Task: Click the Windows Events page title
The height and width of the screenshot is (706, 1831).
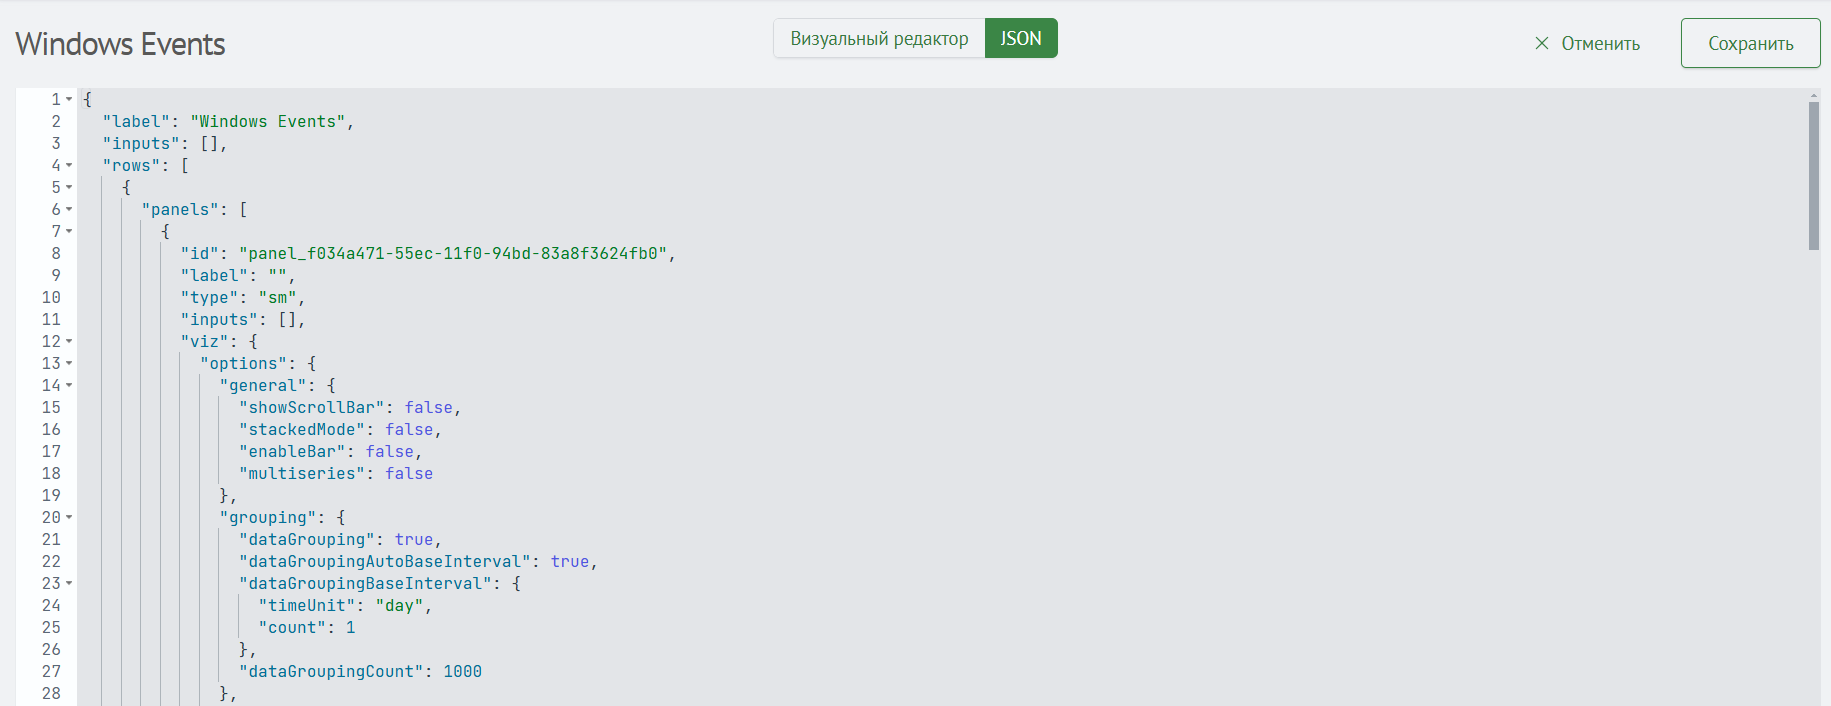Action: (120, 44)
